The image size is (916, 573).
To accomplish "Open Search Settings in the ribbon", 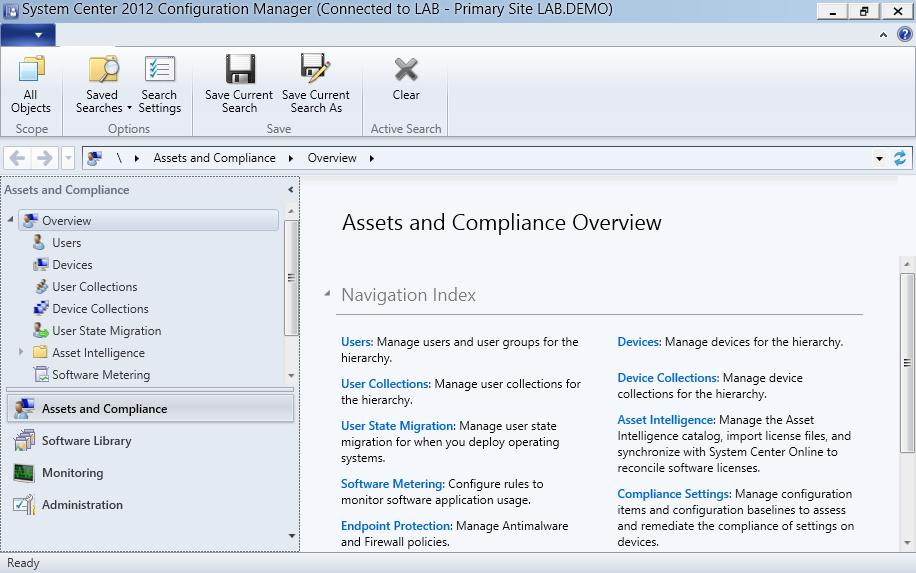I will tap(159, 71).
